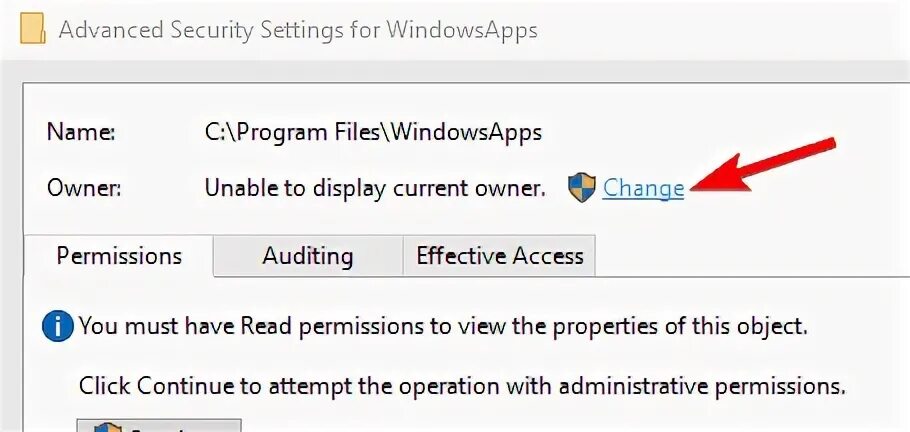Click the Name label

pyautogui.click(x=81, y=132)
